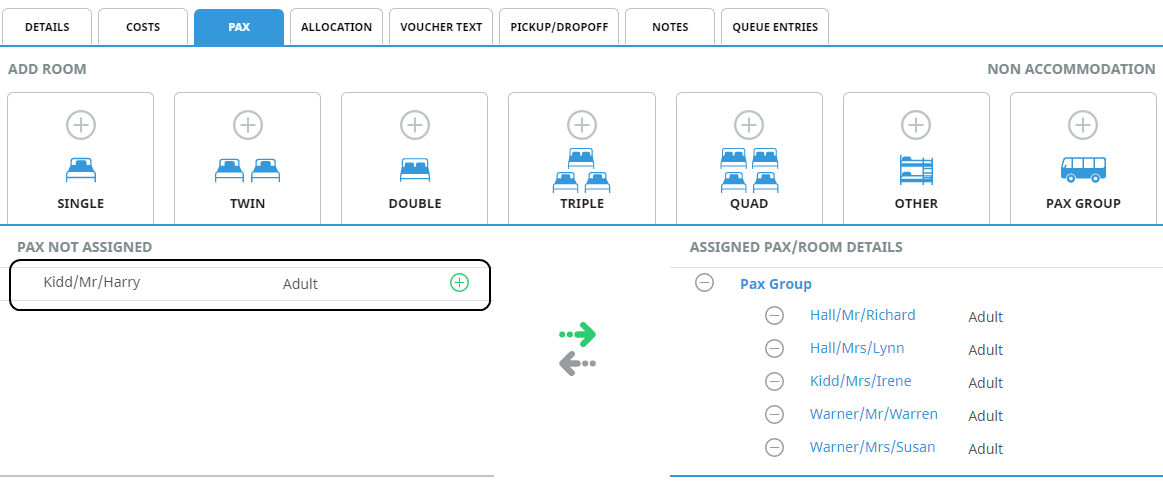Screen dimensions: 1163x483
Task: Click green plus beside Kidd/Mr/Harry
Action: [x=459, y=283]
